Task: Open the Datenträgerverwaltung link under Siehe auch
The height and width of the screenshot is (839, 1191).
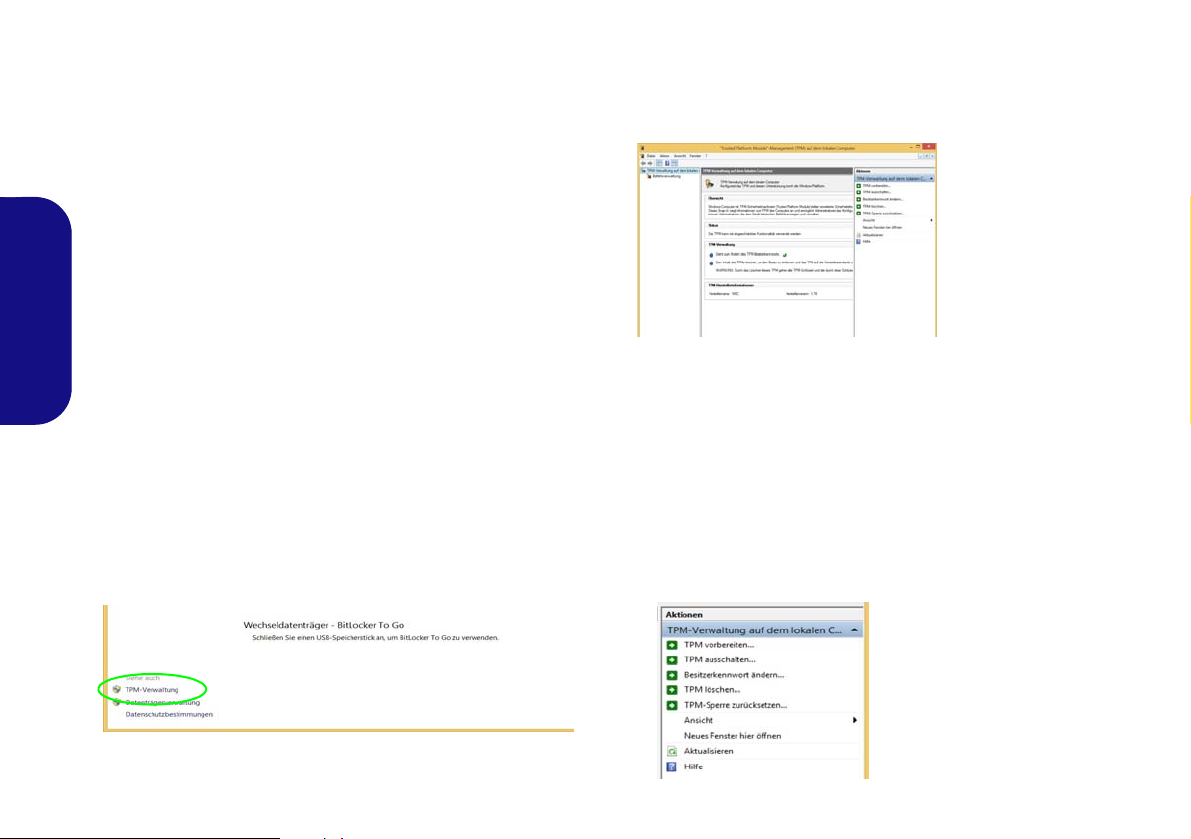Action: coord(163,702)
